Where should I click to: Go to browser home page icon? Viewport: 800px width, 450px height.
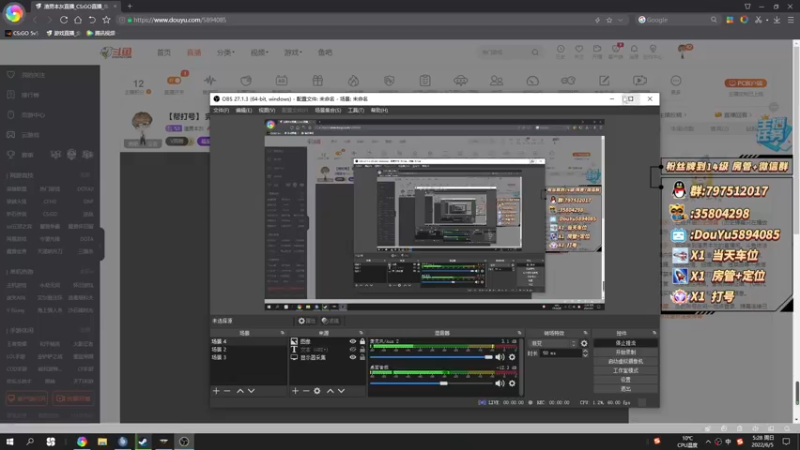coord(78,20)
